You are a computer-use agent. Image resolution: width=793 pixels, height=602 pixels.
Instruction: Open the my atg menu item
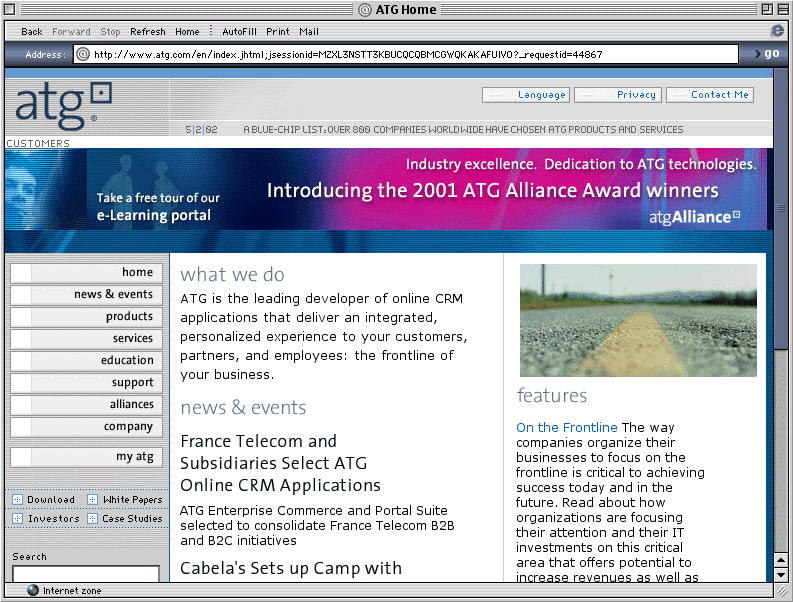click(x=86, y=457)
